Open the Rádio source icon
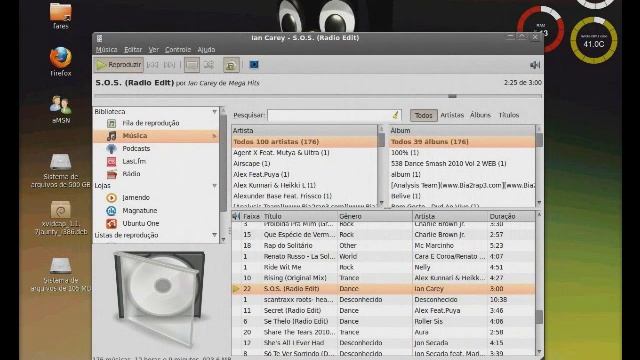Screen dimensions: 640x360 click(111, 174)
